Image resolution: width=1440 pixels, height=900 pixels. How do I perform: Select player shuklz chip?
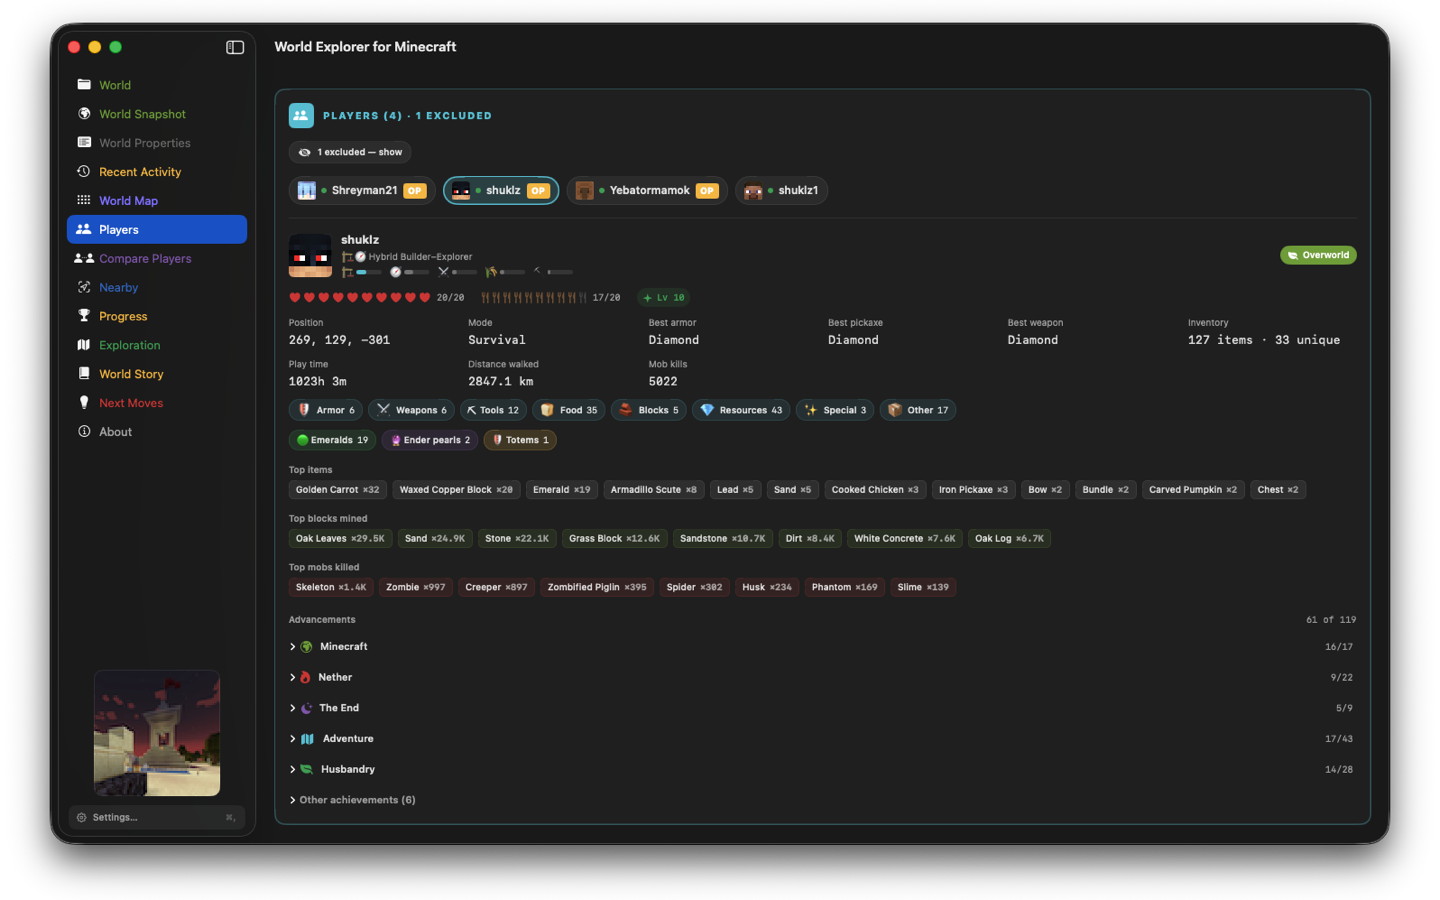coord(501,190)
